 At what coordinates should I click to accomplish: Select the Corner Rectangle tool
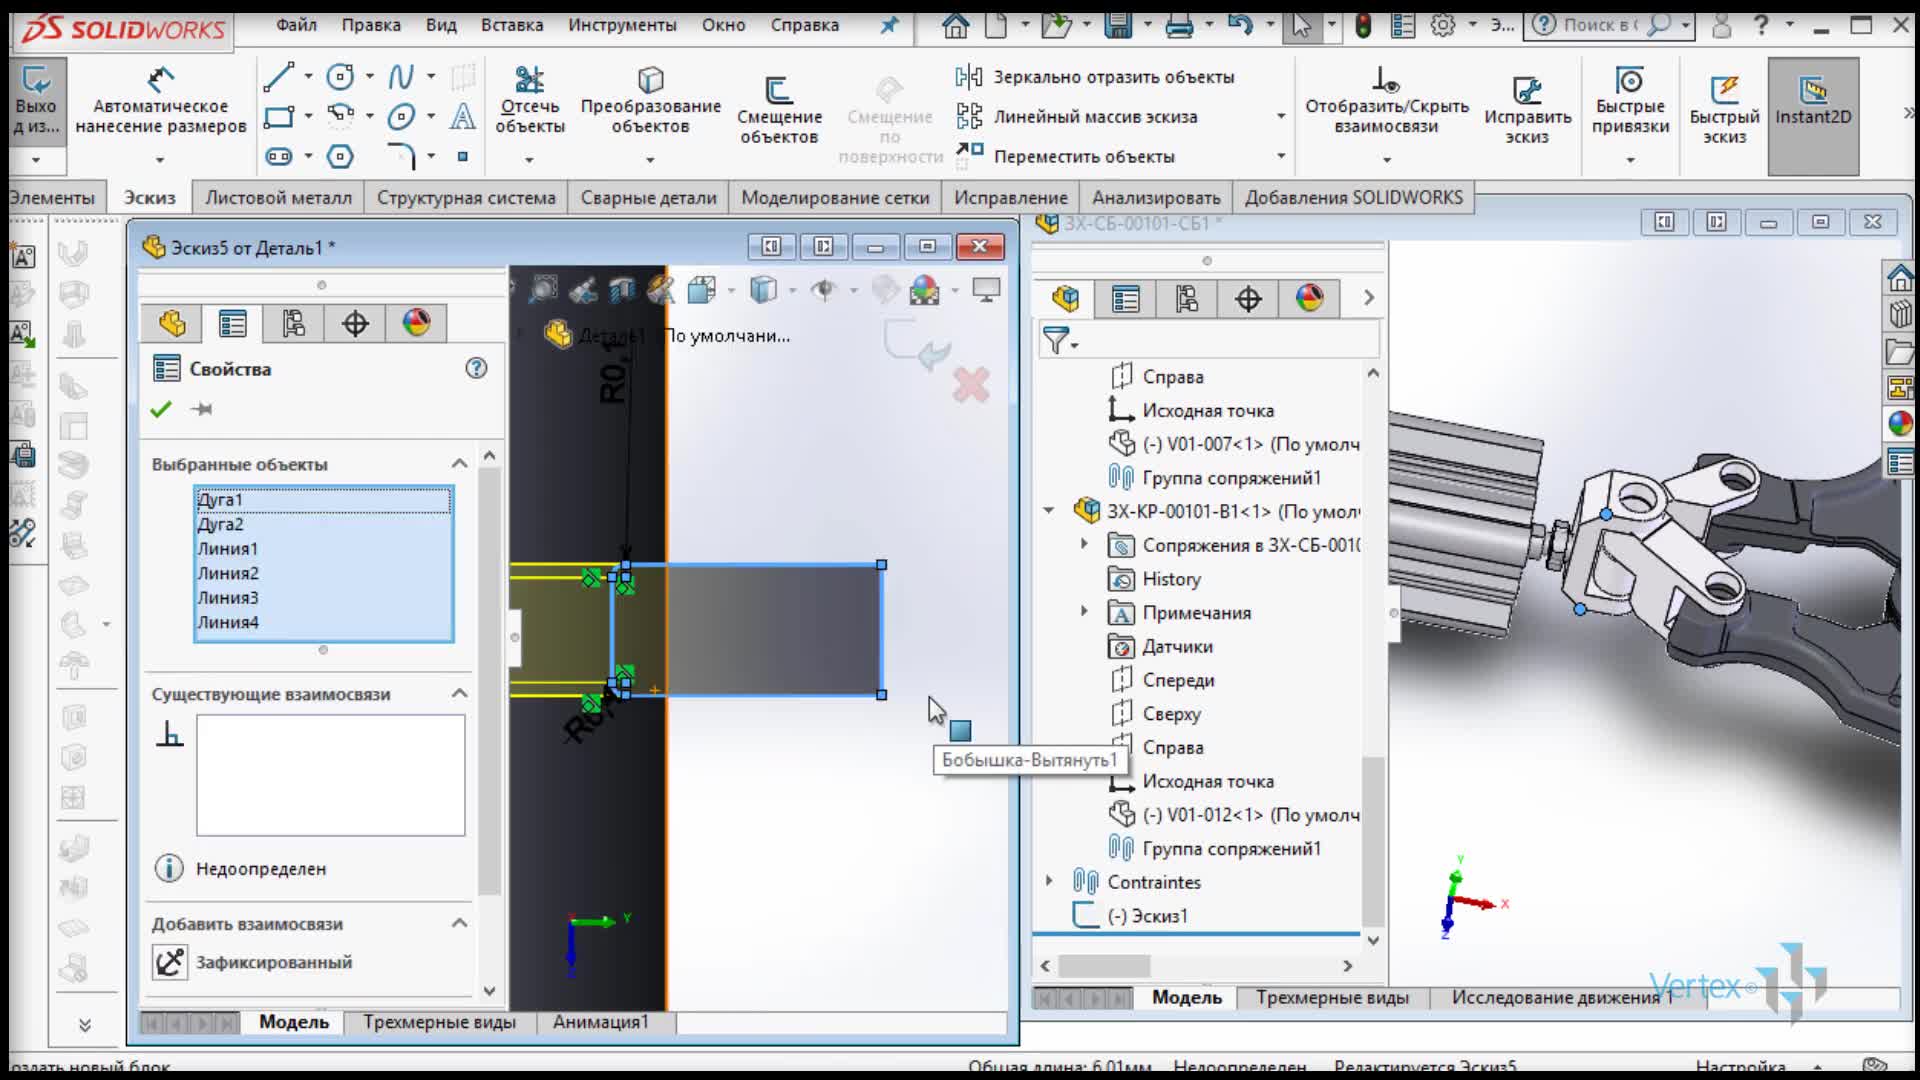tap(278, 117)
